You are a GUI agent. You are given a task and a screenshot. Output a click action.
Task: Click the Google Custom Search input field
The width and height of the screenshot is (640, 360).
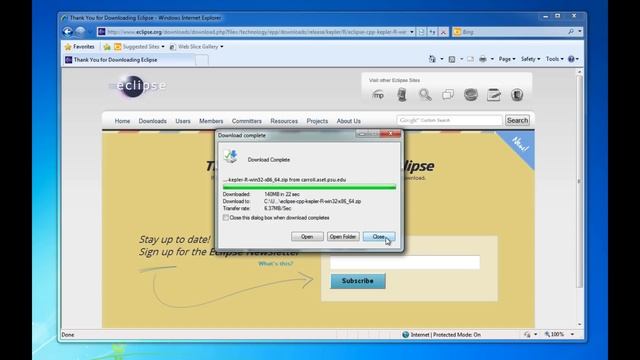pyautogui.click(x=449, y=120)
